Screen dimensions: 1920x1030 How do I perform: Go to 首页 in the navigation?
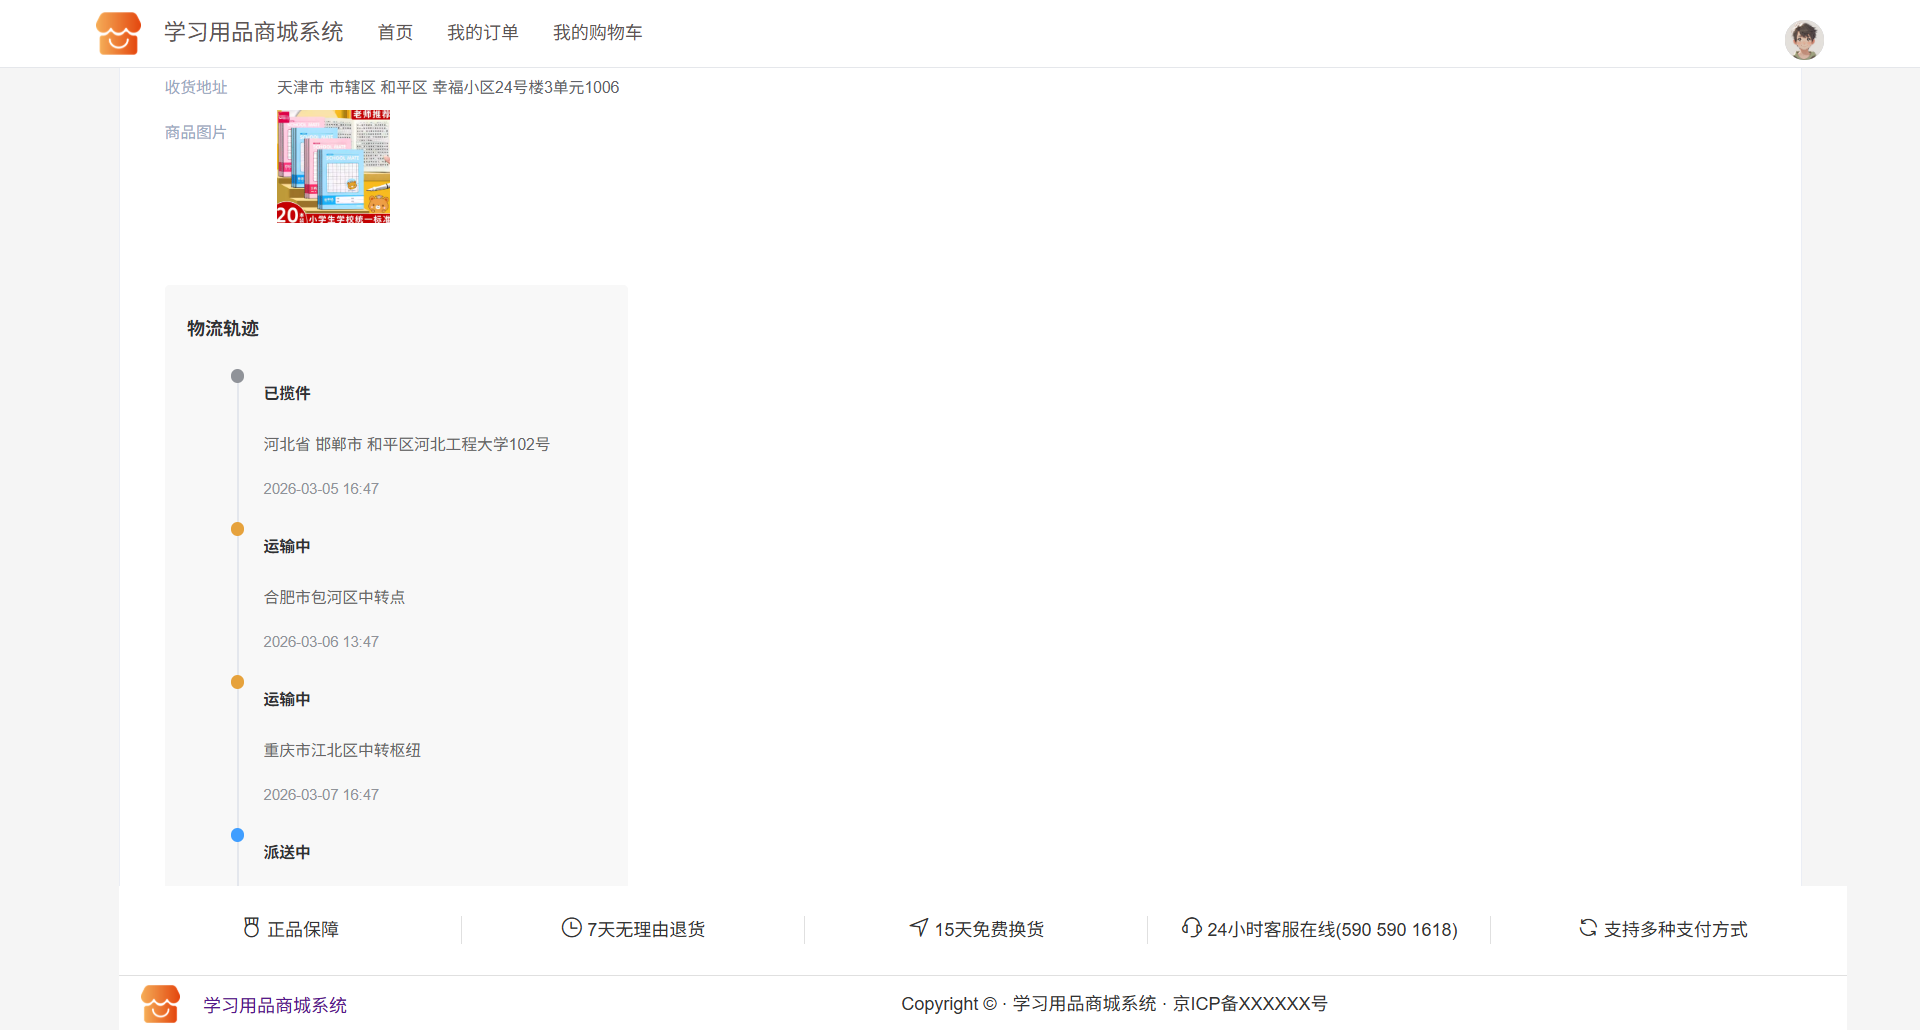[x=395, y=33]
